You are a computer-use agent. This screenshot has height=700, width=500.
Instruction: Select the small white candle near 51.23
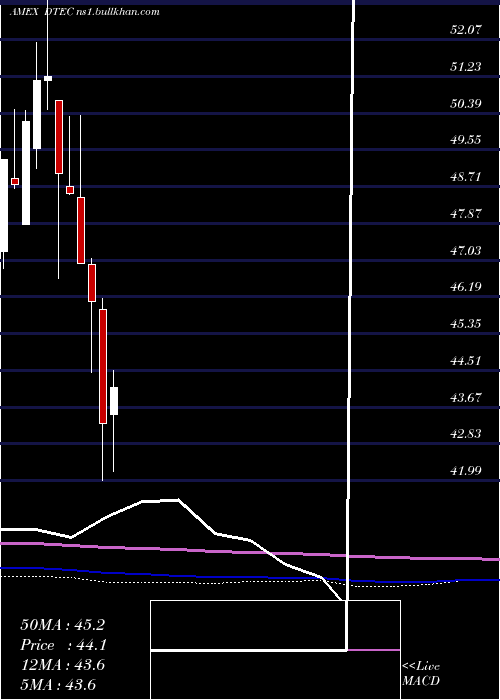[48, 79]
